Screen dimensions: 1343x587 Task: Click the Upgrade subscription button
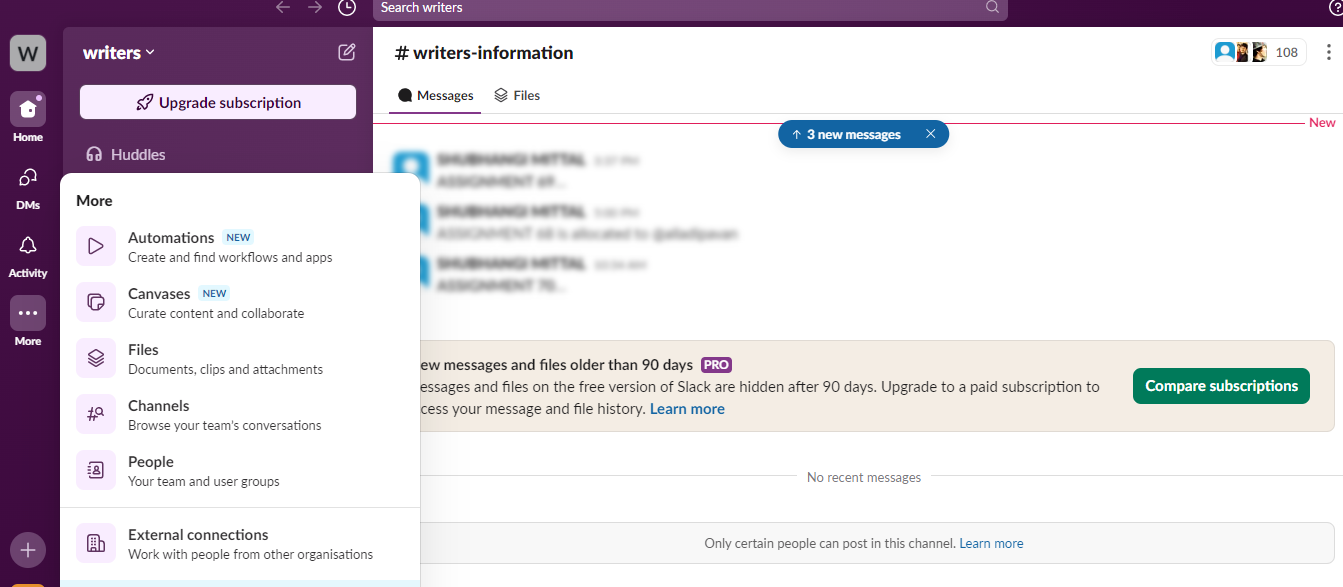218,103
